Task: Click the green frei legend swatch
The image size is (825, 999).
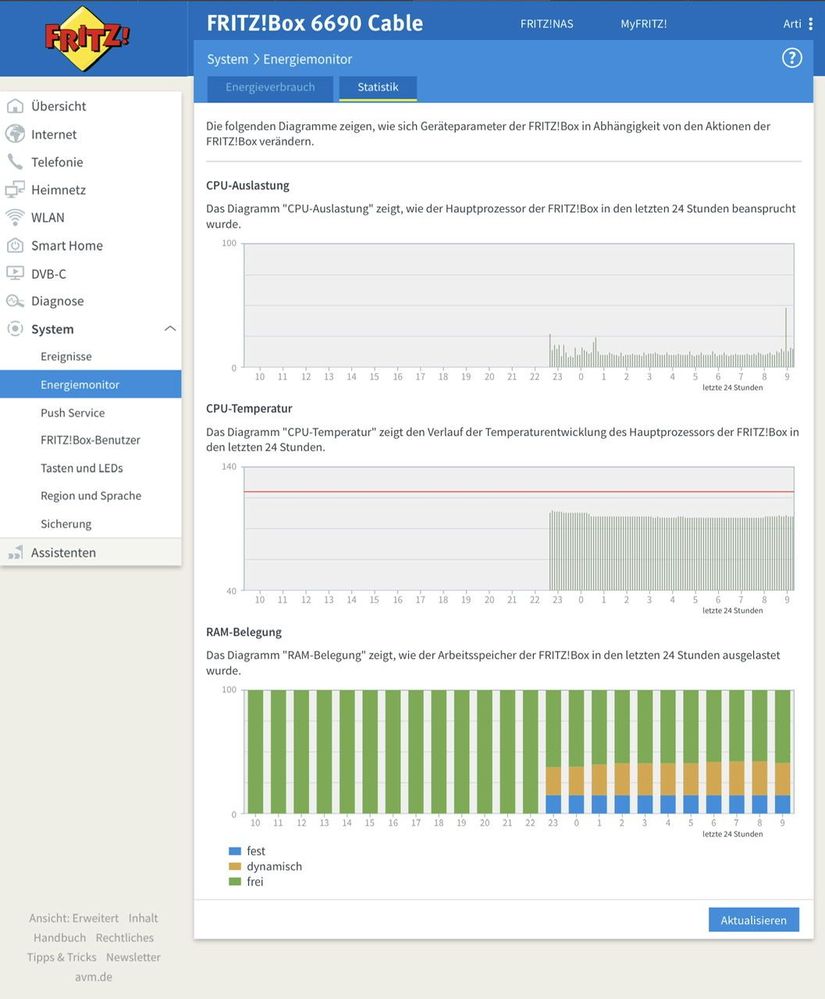Action: [x=234, y=882]
